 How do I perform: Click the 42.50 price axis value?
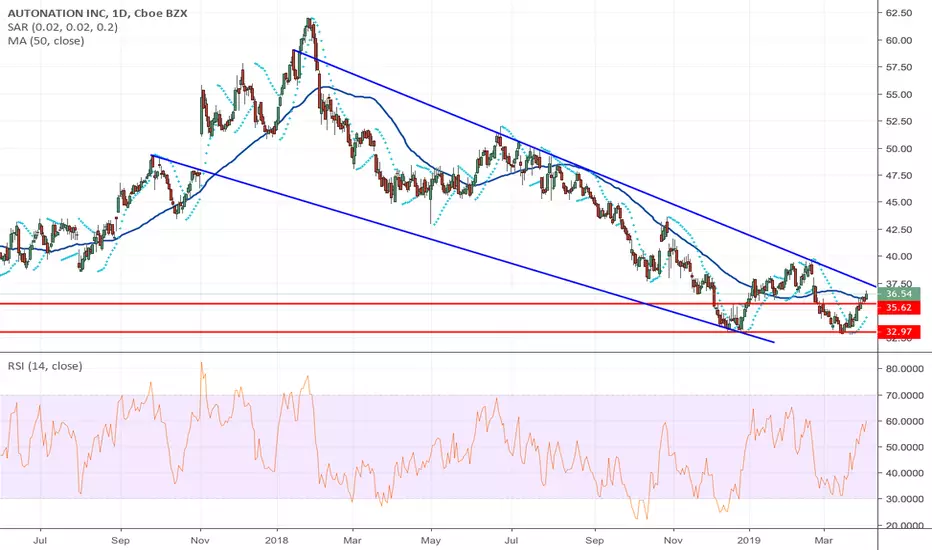(x=899, y=230)
